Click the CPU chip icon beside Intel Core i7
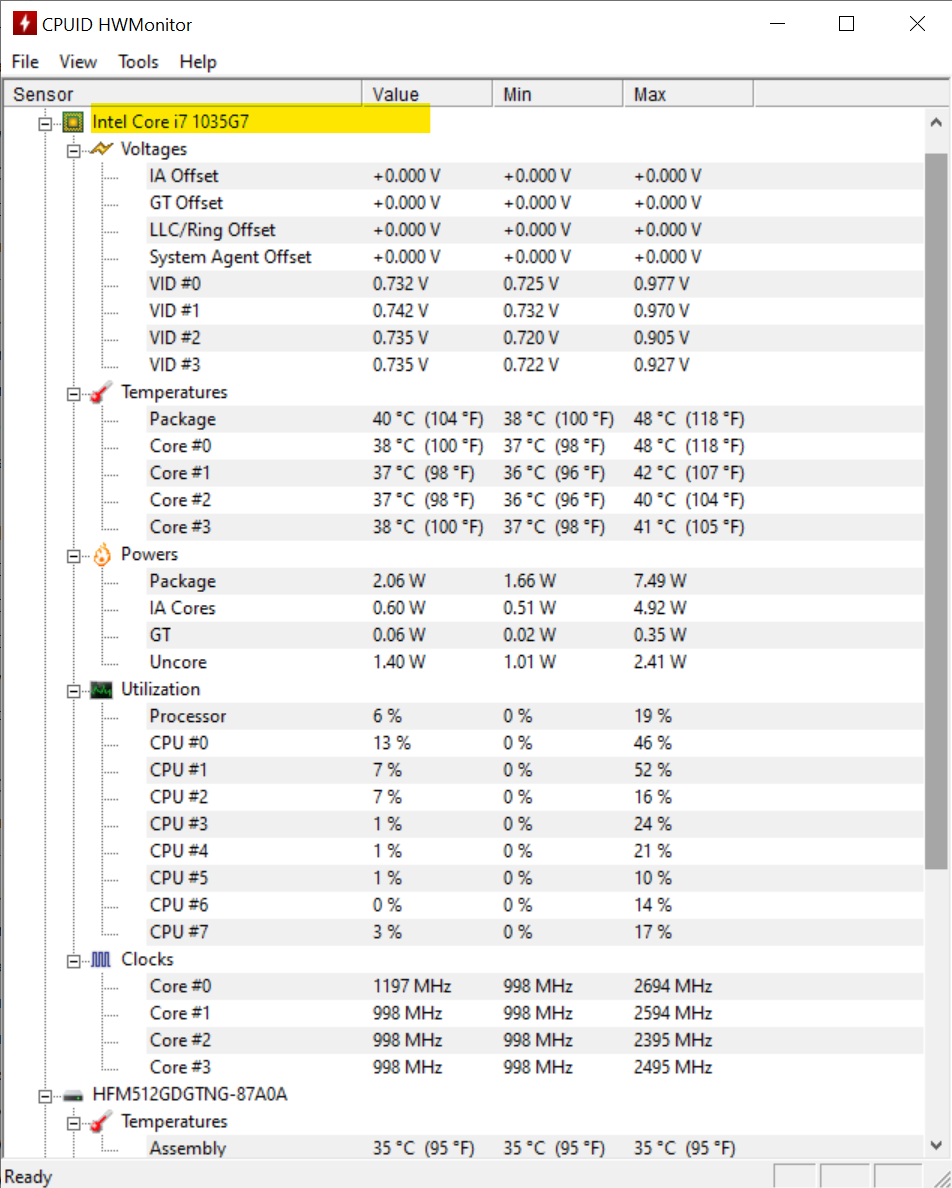Screen dimensions: 952x1188 pos(73,122)
